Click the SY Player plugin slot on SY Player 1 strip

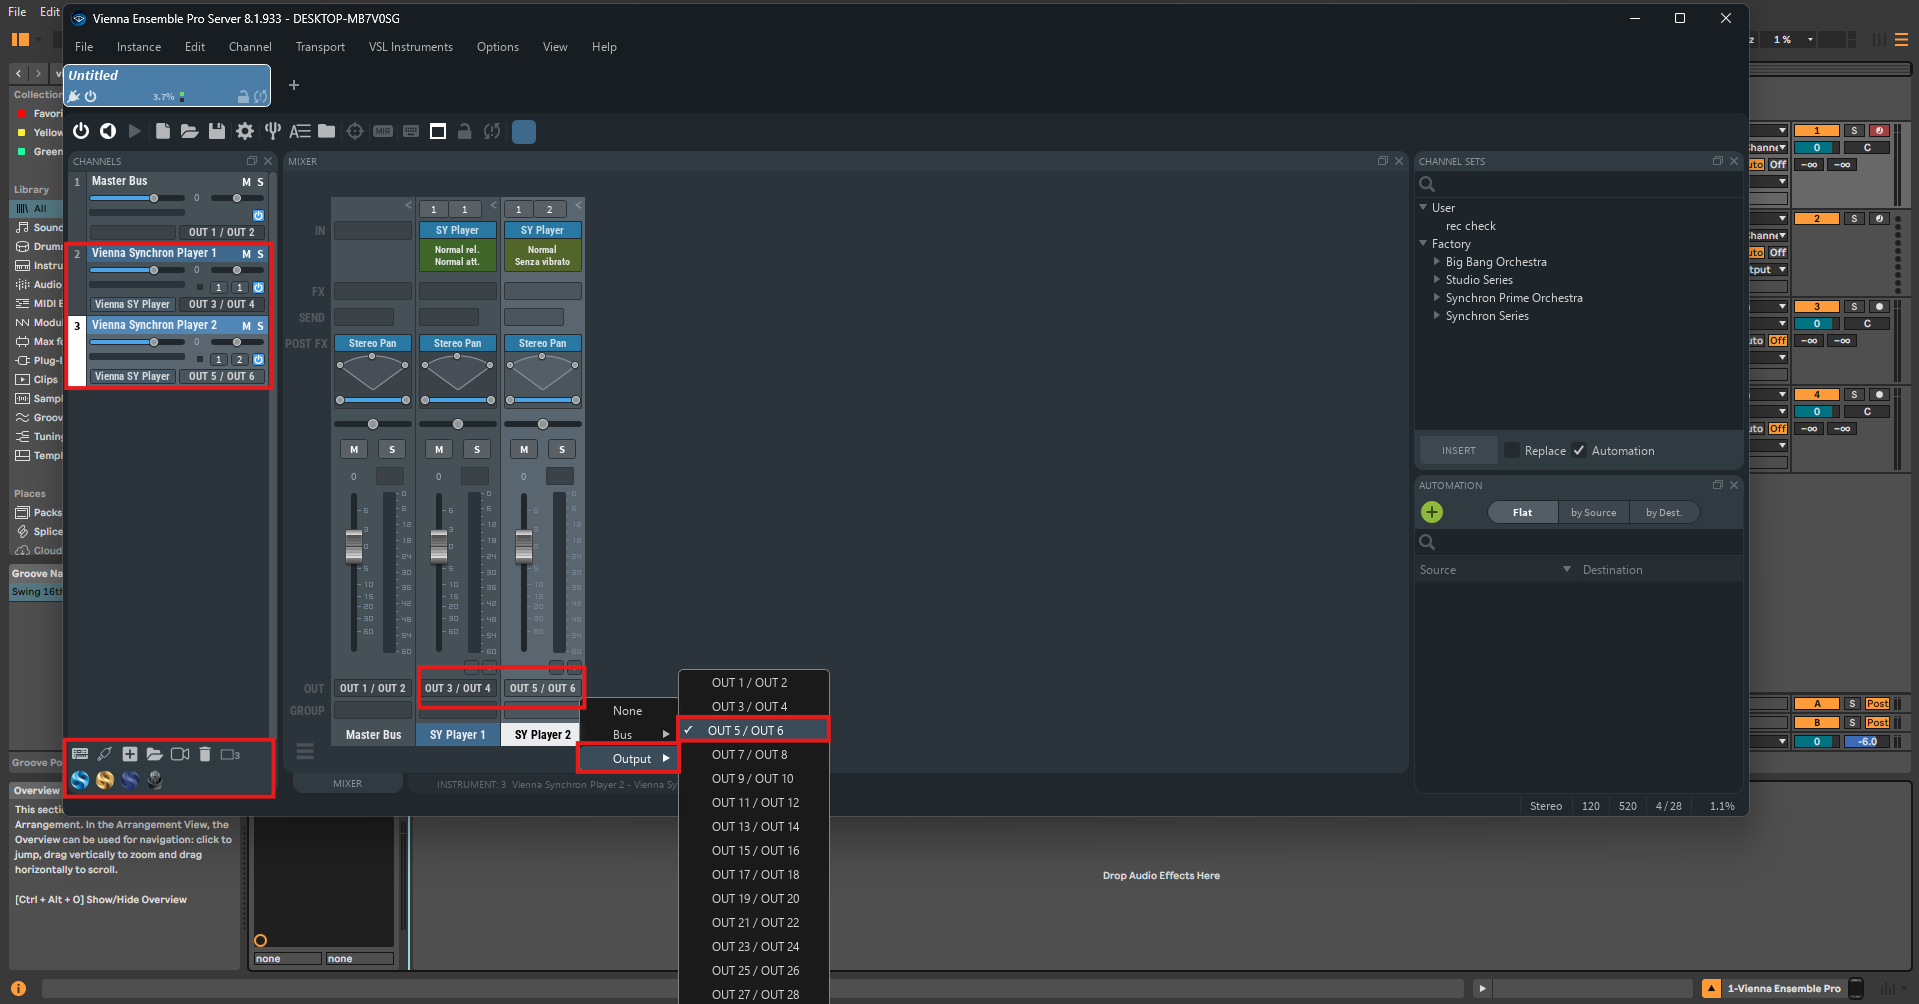tap(457, 230)
